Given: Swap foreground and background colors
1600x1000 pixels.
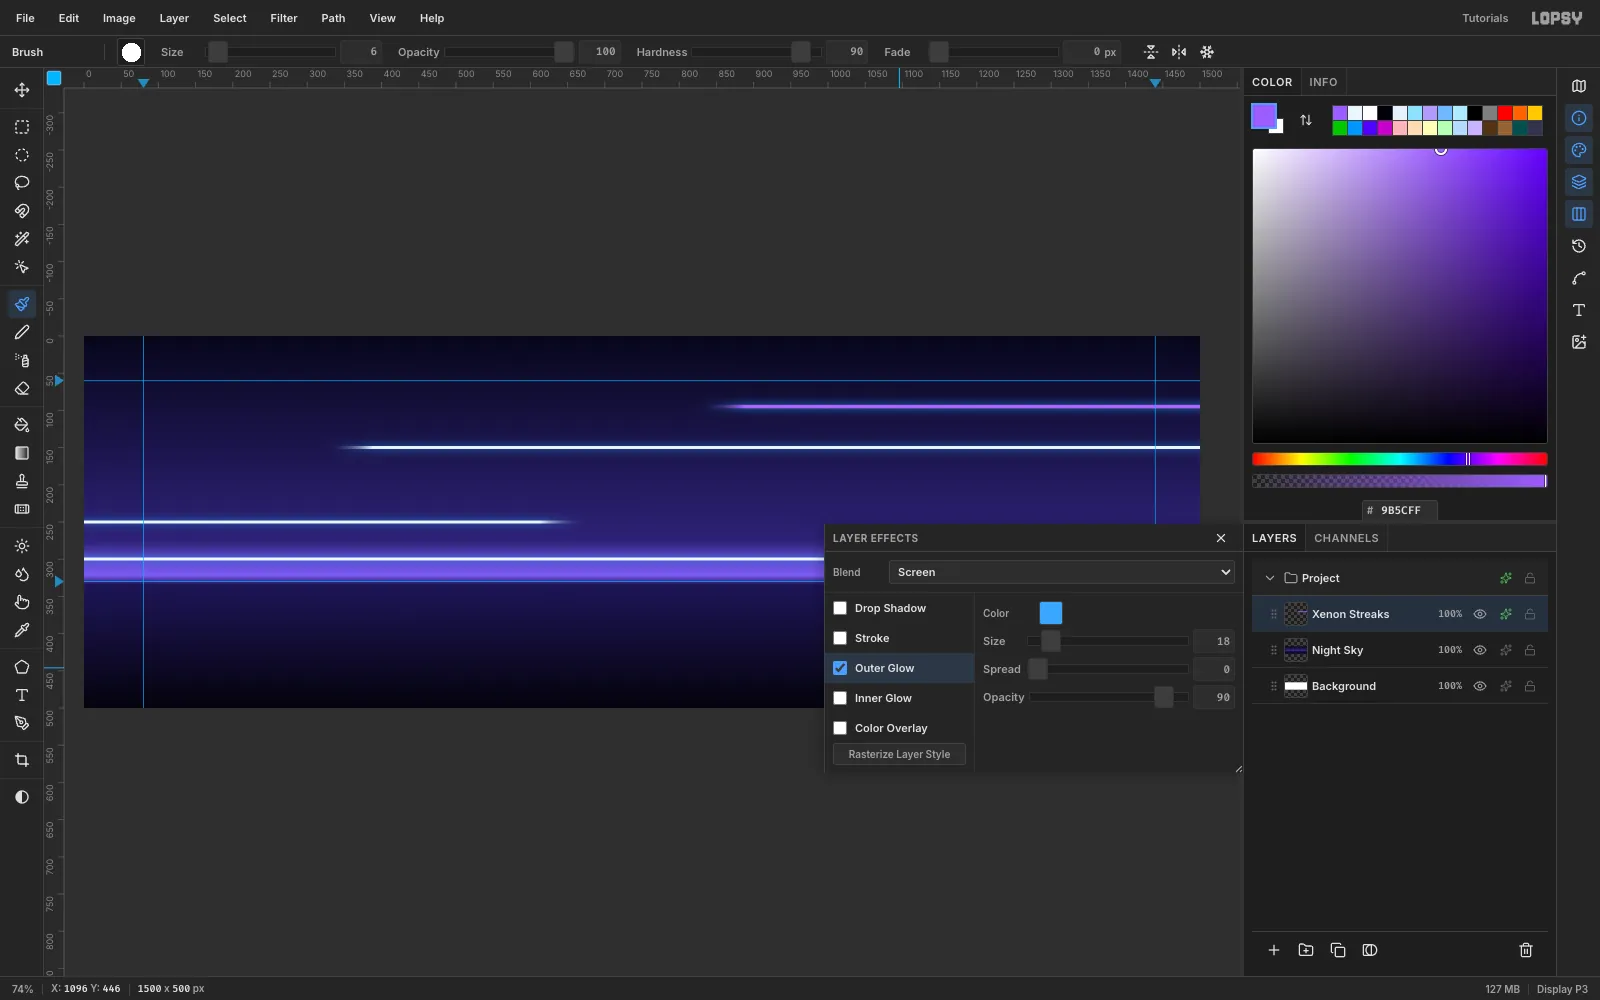Looking at the screenshot, I should click(x=1306, y=120).
